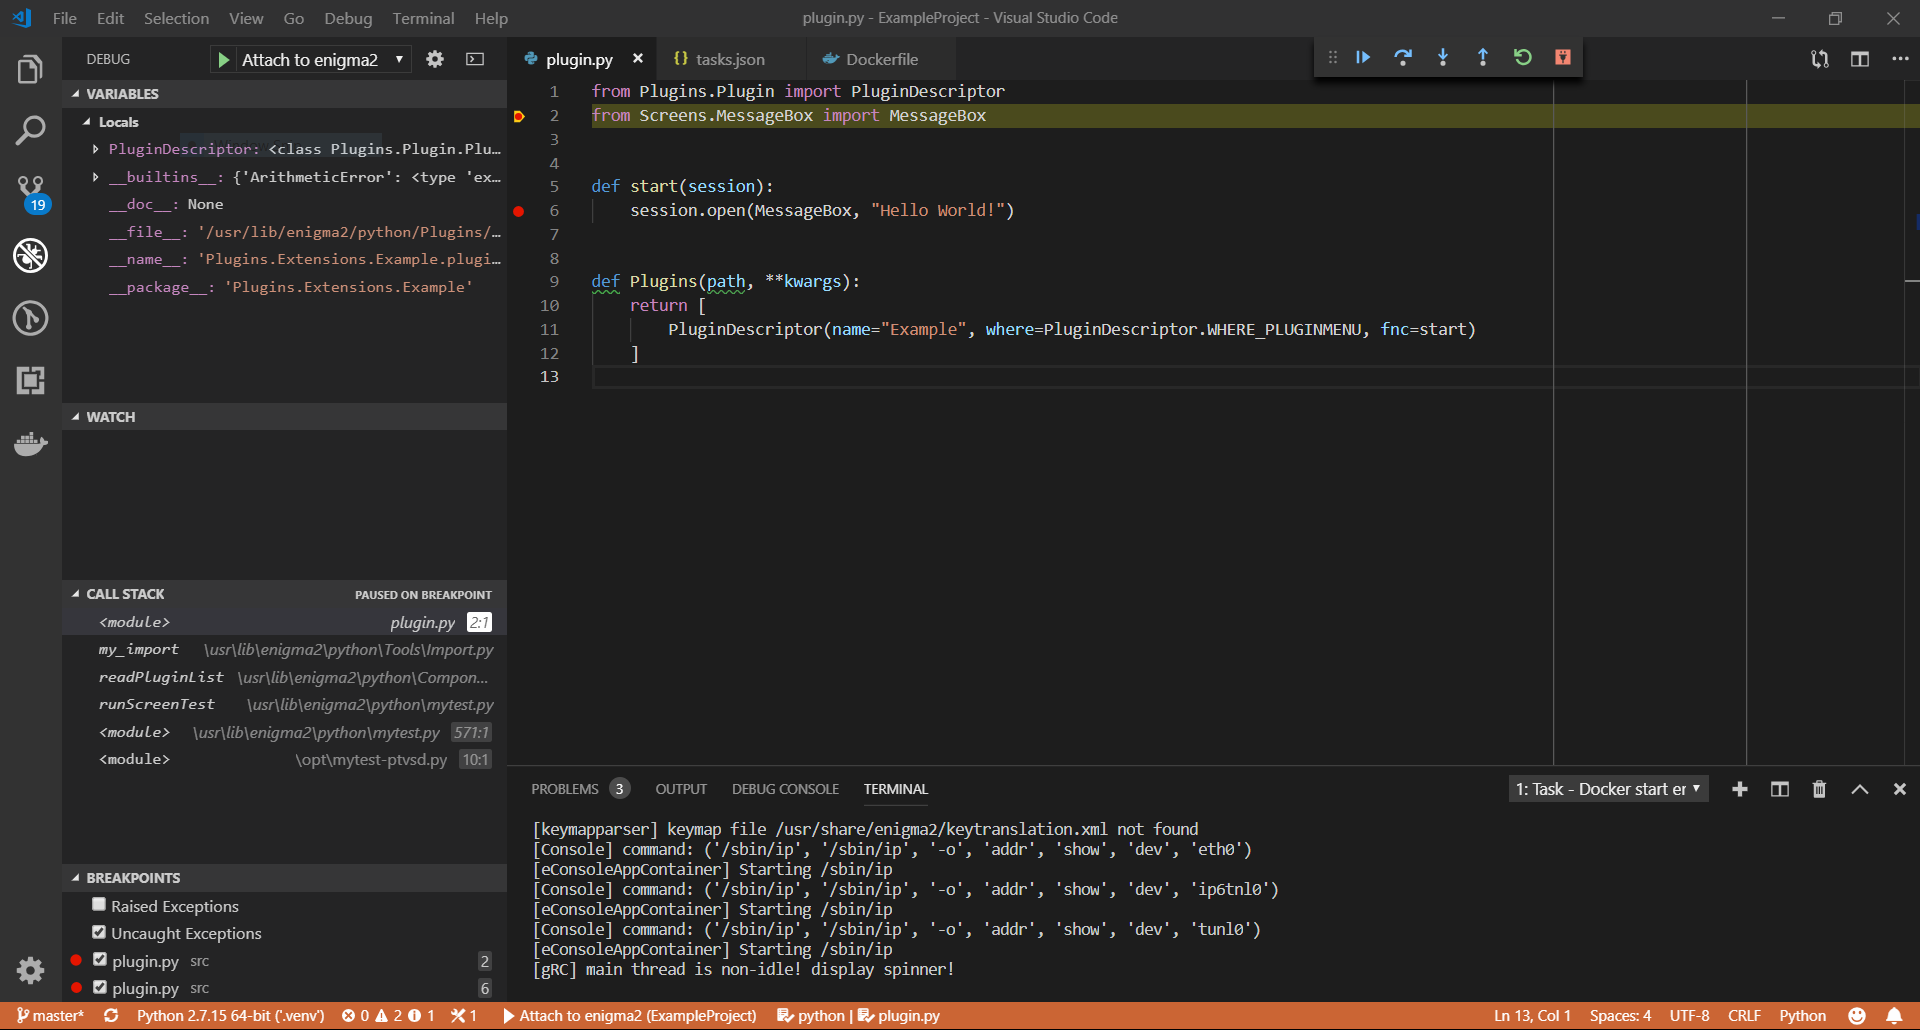Open the Debug view in activity bar
The height and width of the screenshot is (1030, 1920).
pos(30,256)
